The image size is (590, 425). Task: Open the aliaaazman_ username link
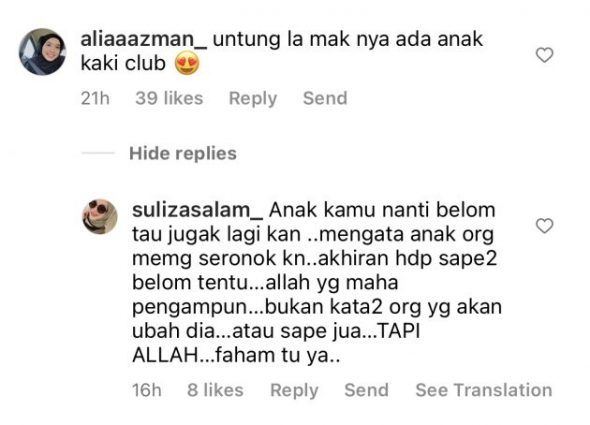point(144,40)
